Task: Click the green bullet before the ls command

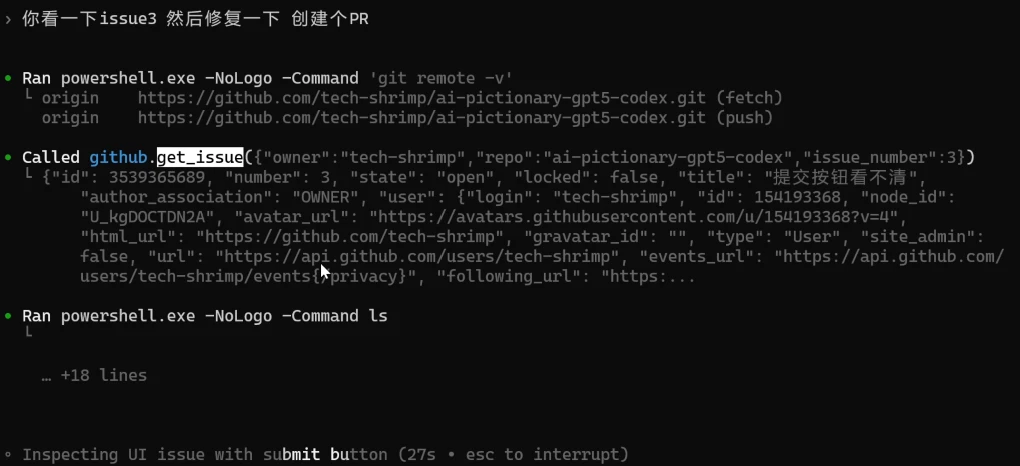Action: [x=8, y=316]
